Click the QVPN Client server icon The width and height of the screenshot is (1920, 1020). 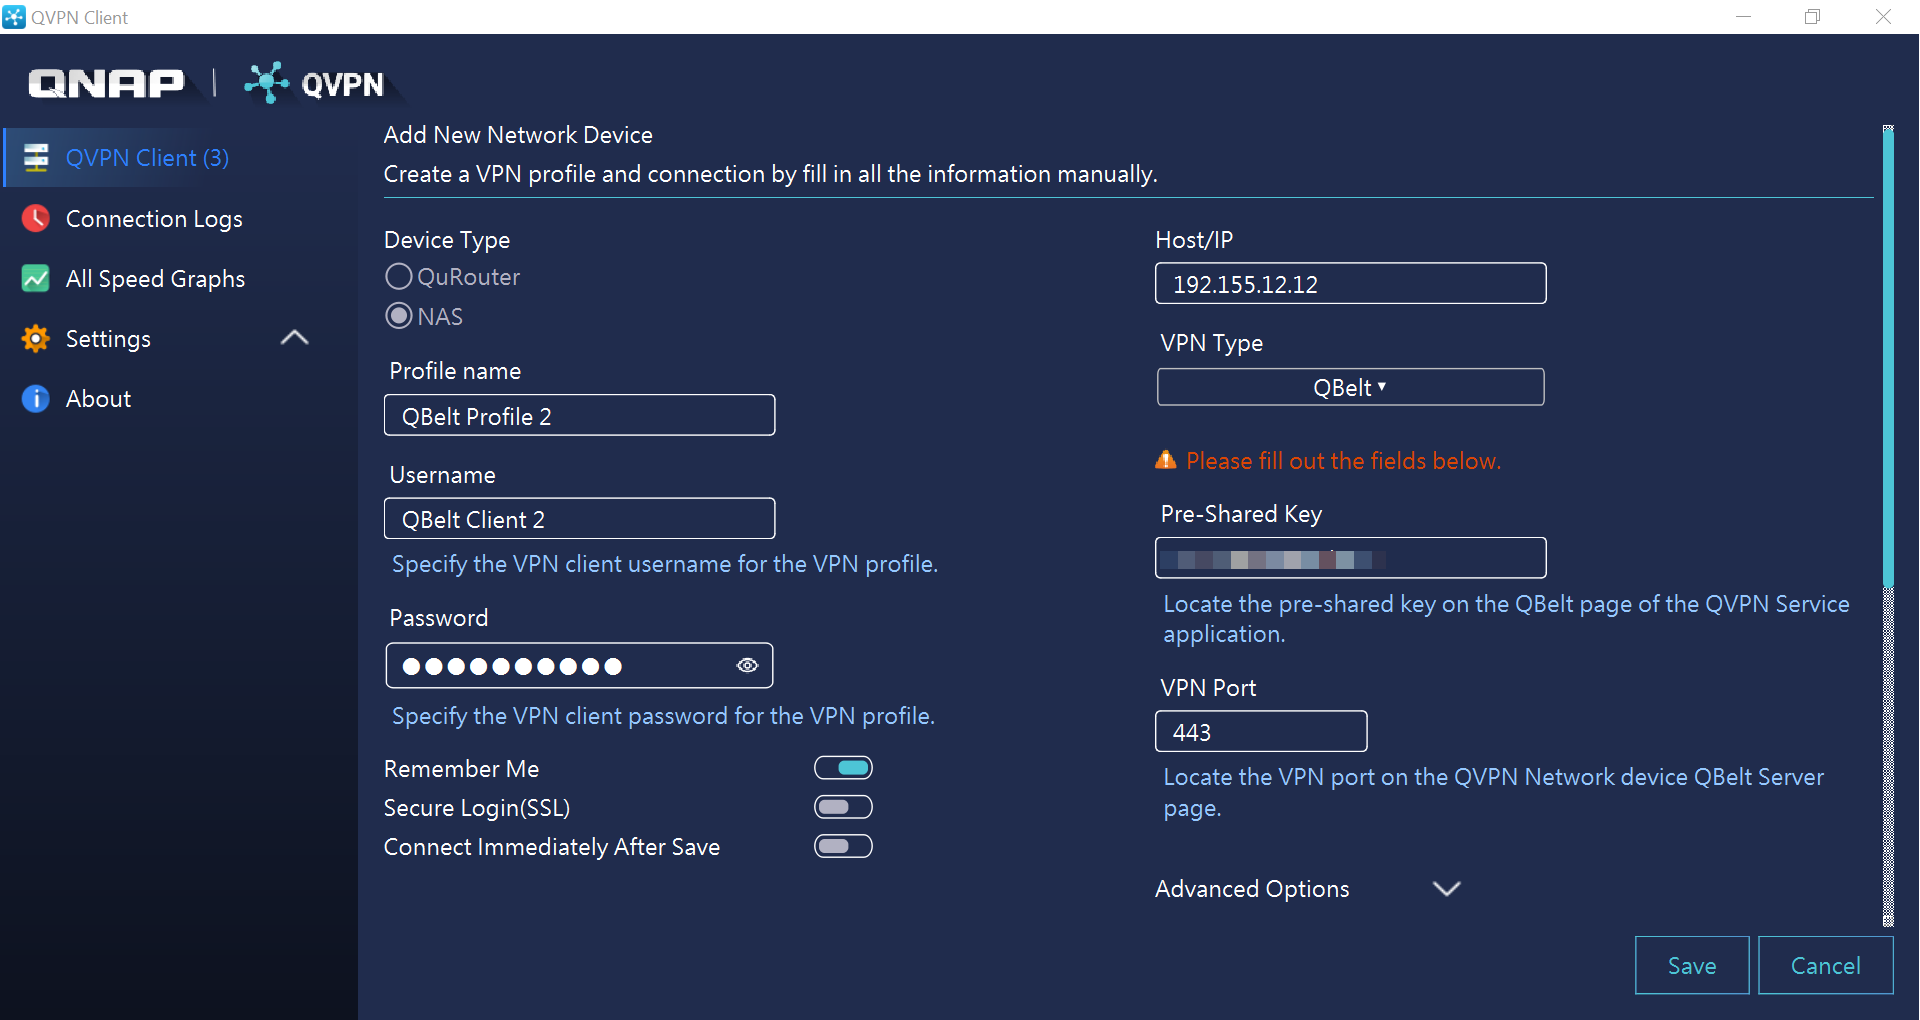coord(36,158)
